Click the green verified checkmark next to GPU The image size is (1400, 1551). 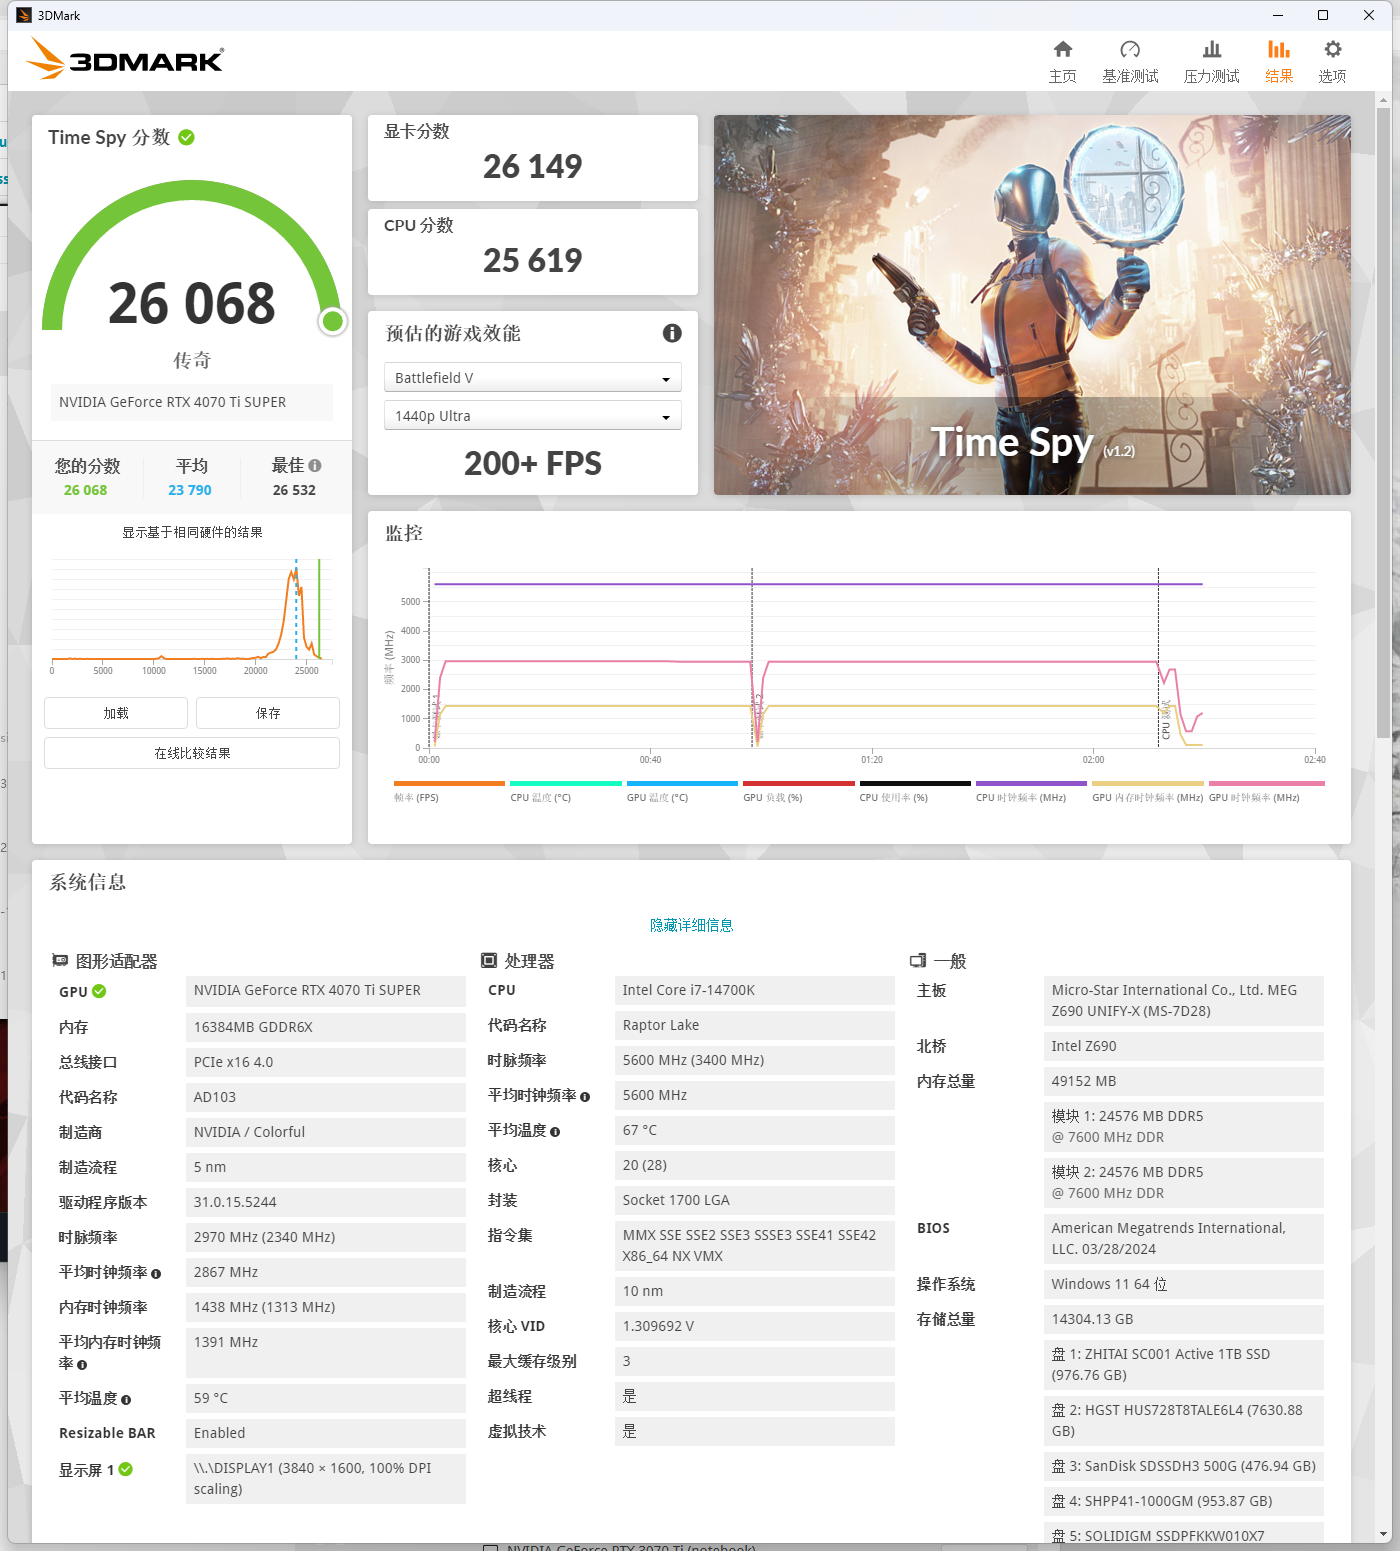coord(97,991)
